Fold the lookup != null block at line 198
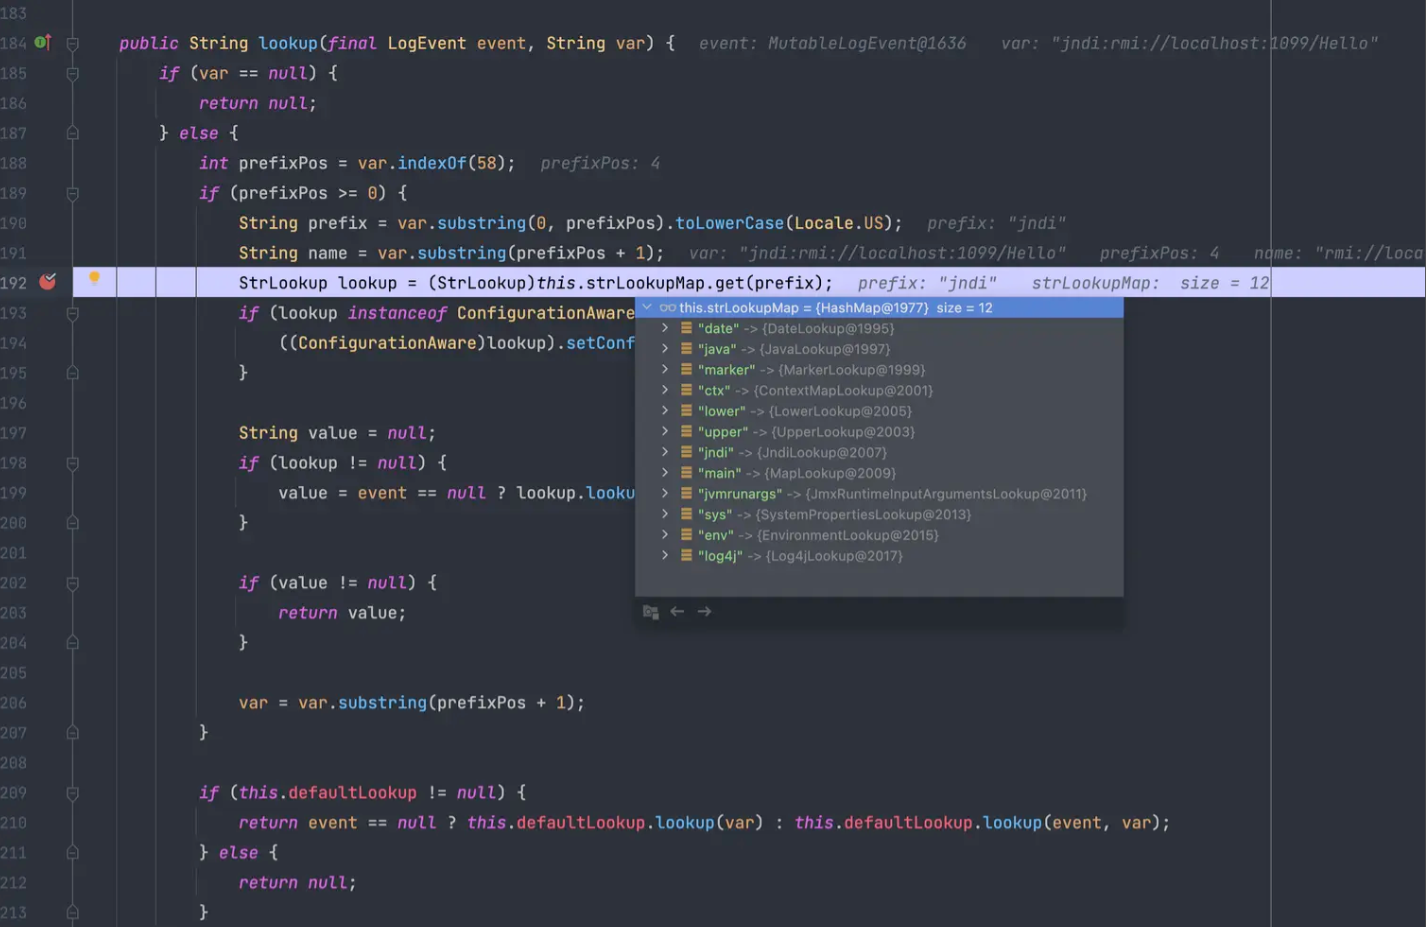This screenshot has width=1426, height=927. click(x=72, y=463)
